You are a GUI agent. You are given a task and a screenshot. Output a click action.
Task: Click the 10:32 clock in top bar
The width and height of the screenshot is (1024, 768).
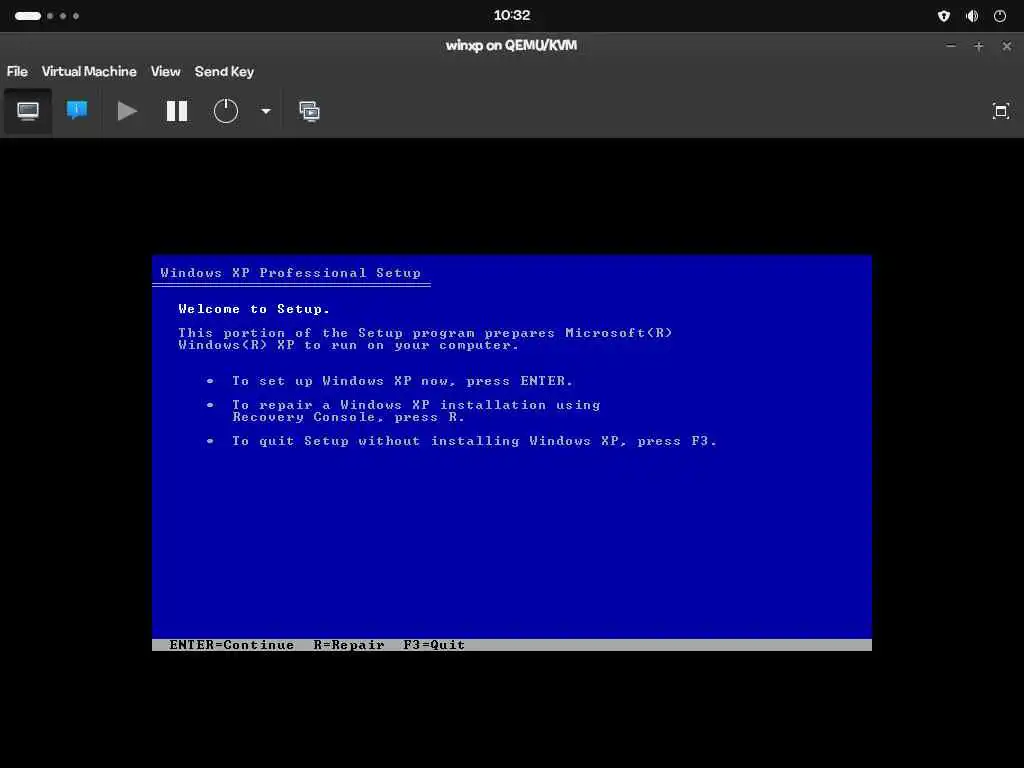tap(511, 15)
